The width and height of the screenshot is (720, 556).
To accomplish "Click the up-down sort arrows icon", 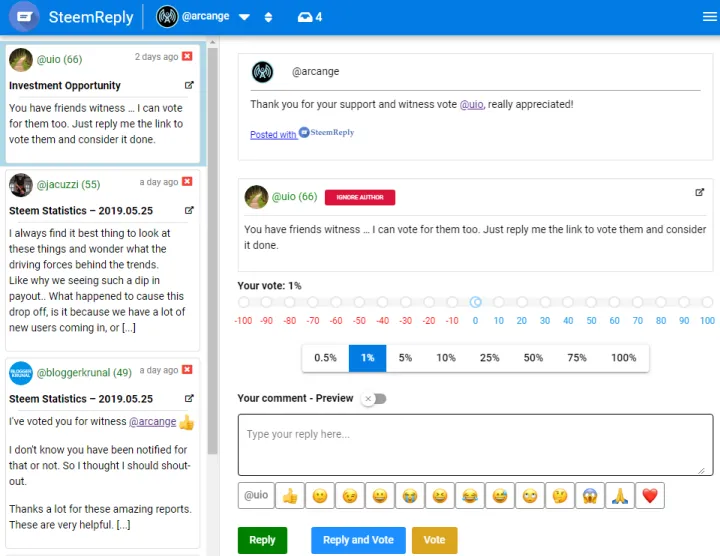I will tap(269, 17).
